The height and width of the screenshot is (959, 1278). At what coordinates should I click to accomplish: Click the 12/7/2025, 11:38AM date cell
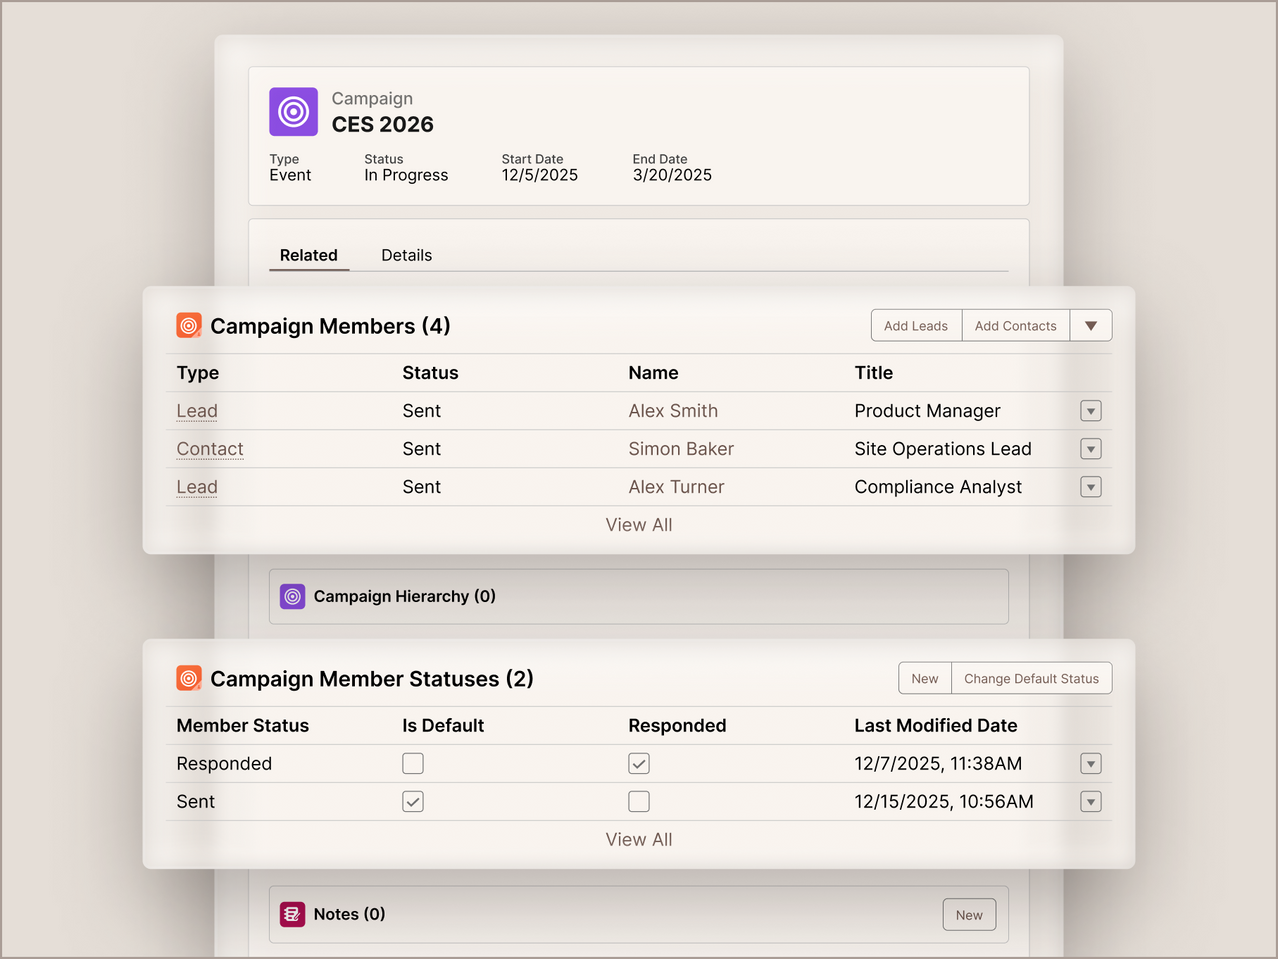(938, 764)
